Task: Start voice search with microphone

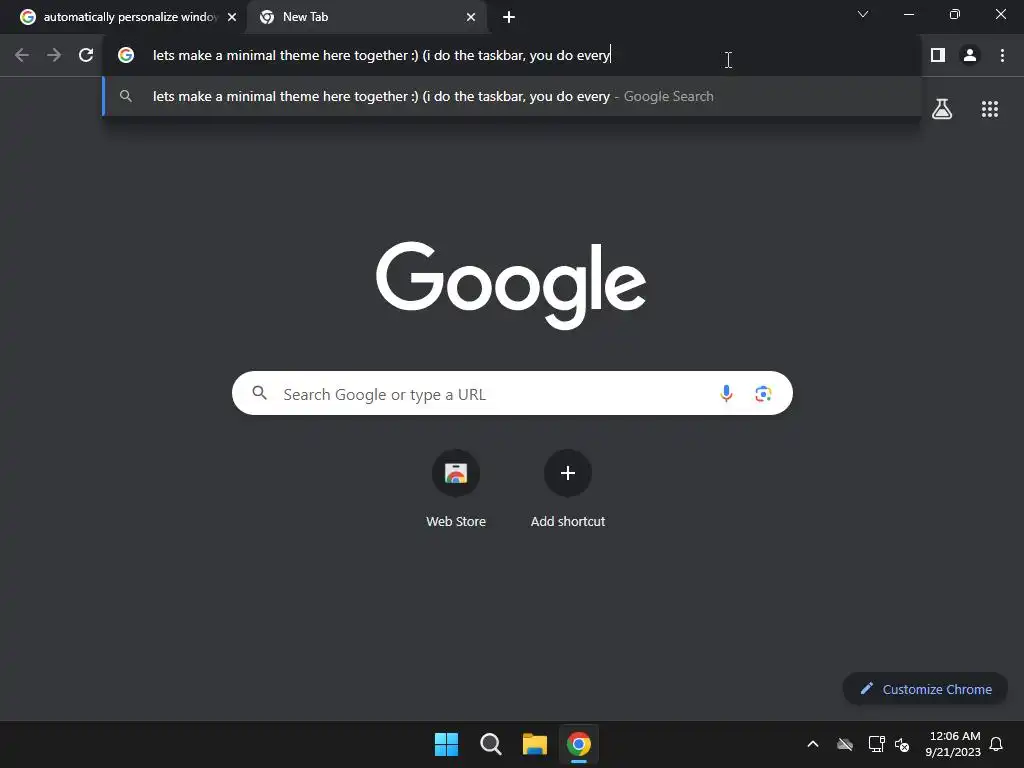Action: (x=726, y=393)
